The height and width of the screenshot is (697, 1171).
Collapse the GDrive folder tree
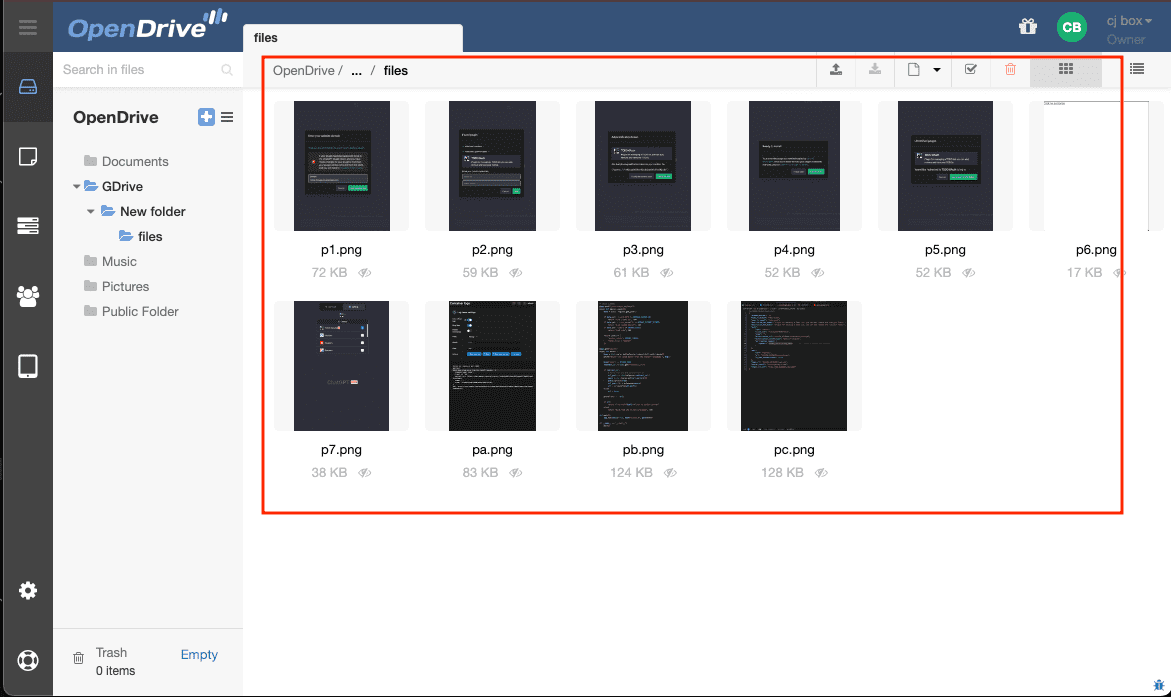pos(76,186)
